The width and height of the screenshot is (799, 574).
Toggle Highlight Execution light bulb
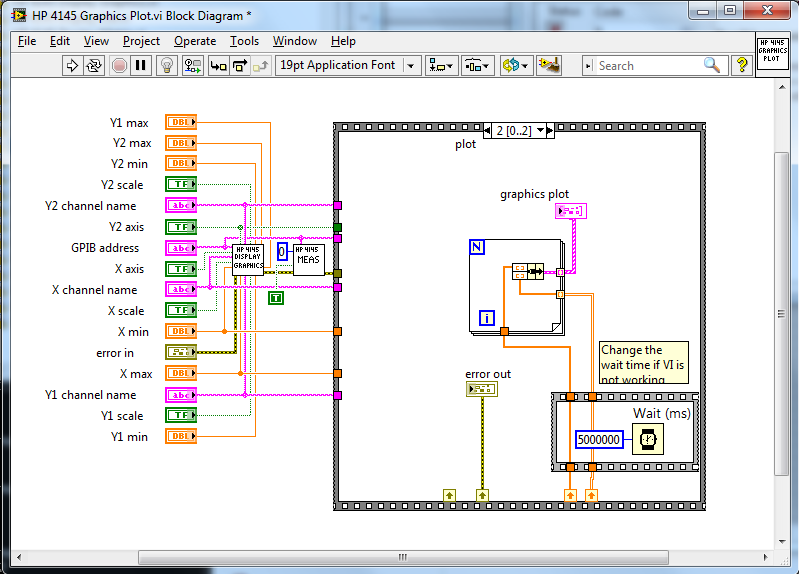click(167, 66)
